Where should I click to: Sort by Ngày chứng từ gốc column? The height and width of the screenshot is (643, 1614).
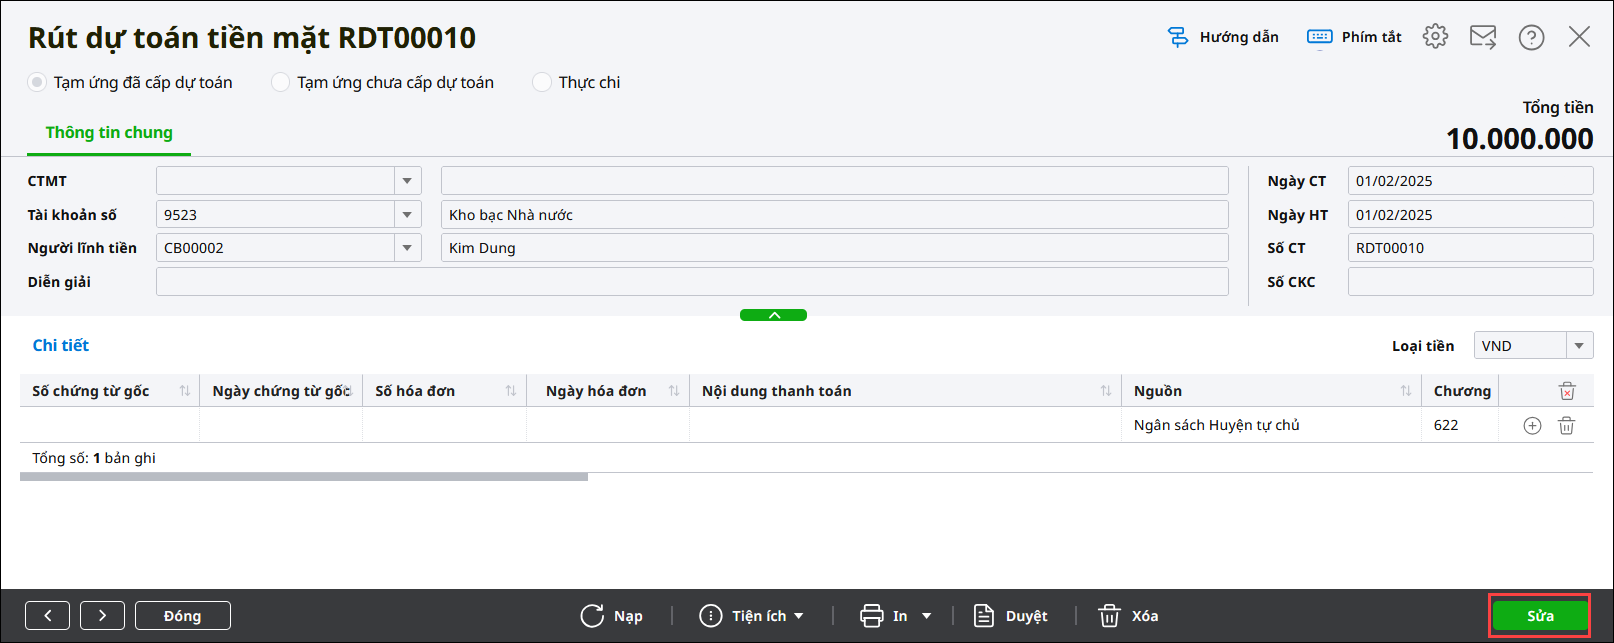tap(348, 391)
